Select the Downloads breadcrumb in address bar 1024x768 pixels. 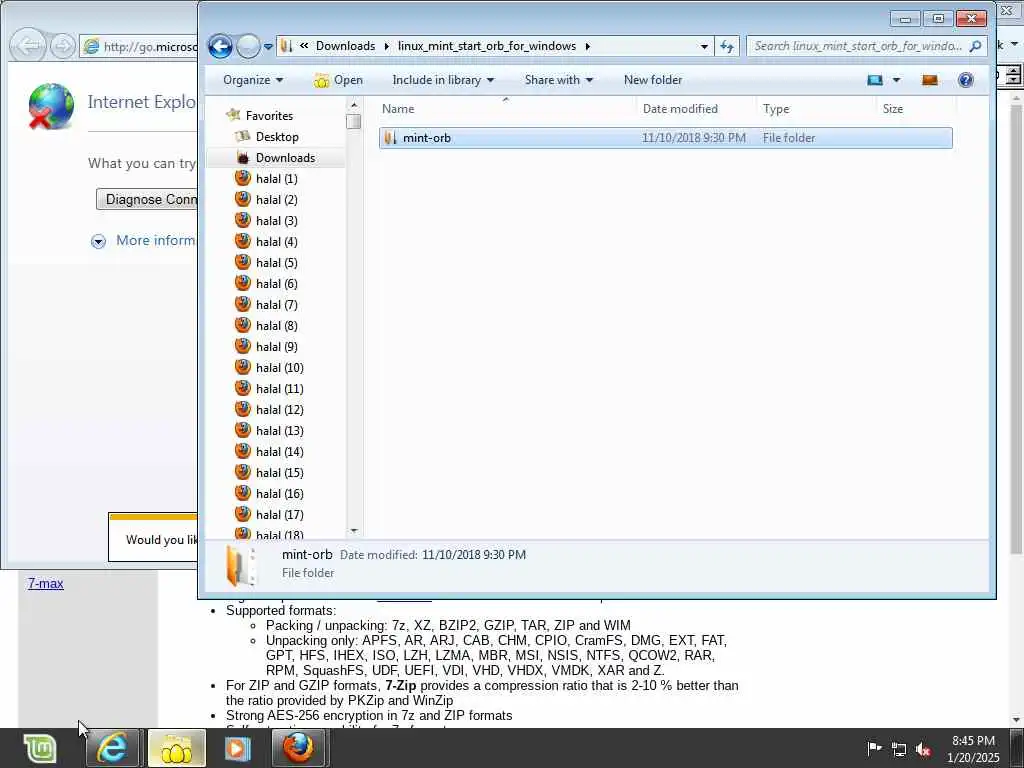[345, 46]
